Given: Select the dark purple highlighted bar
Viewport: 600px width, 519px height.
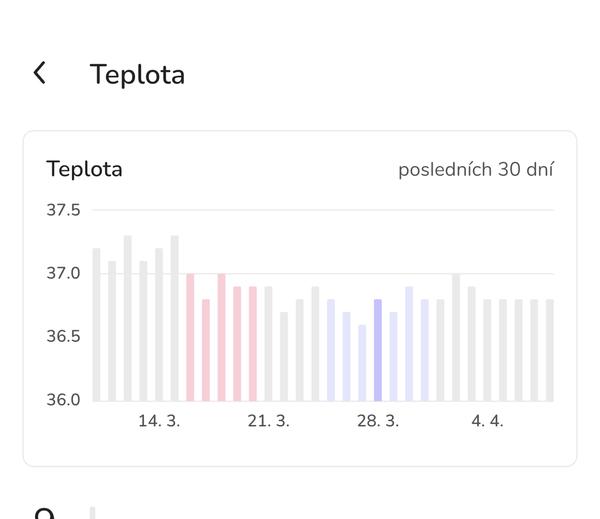Looking at the screenshot, I should (378, 350).
